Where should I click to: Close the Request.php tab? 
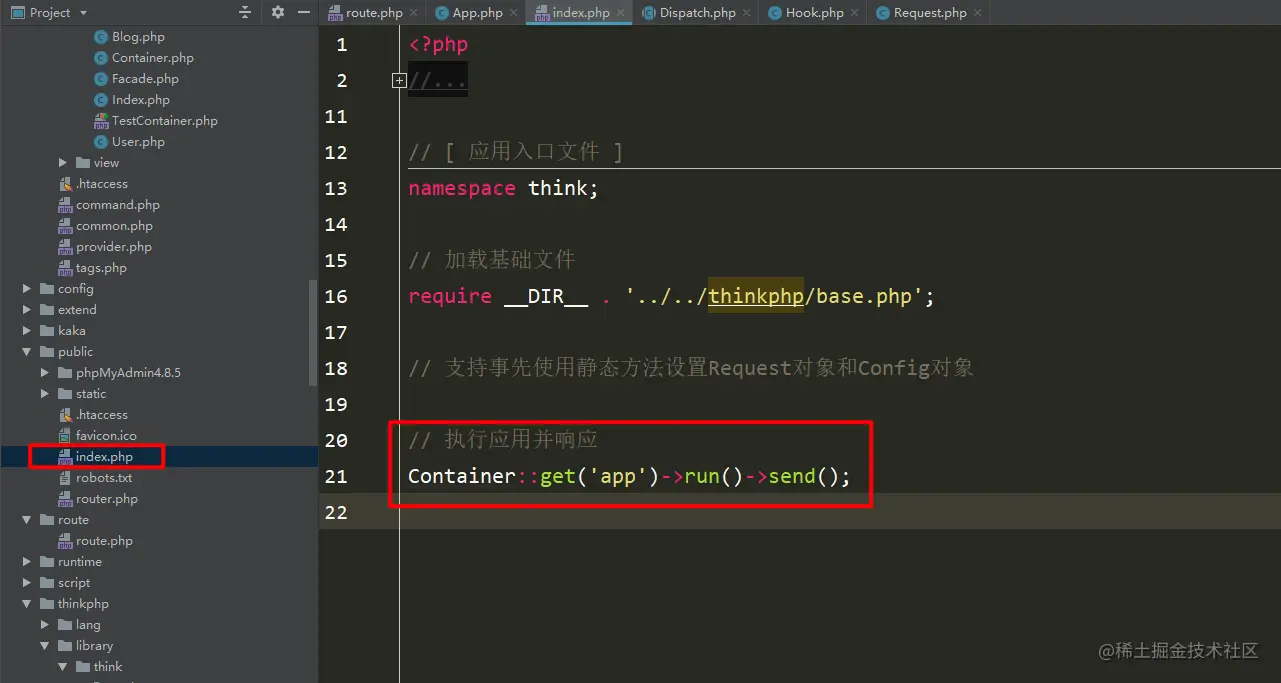[978, 13]
